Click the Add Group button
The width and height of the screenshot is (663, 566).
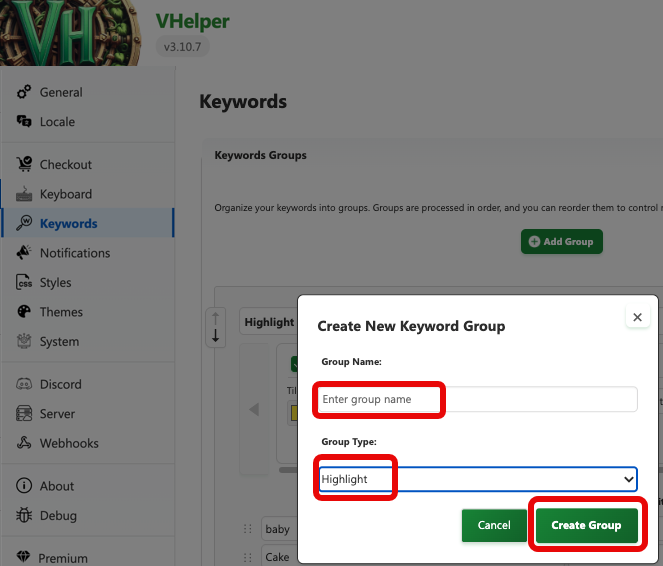(x=561, y=241)
